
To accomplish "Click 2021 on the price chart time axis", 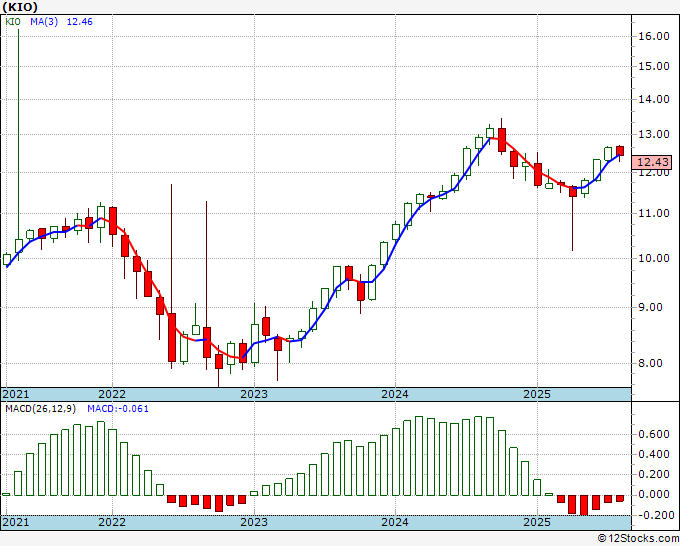I will point(16,394).
